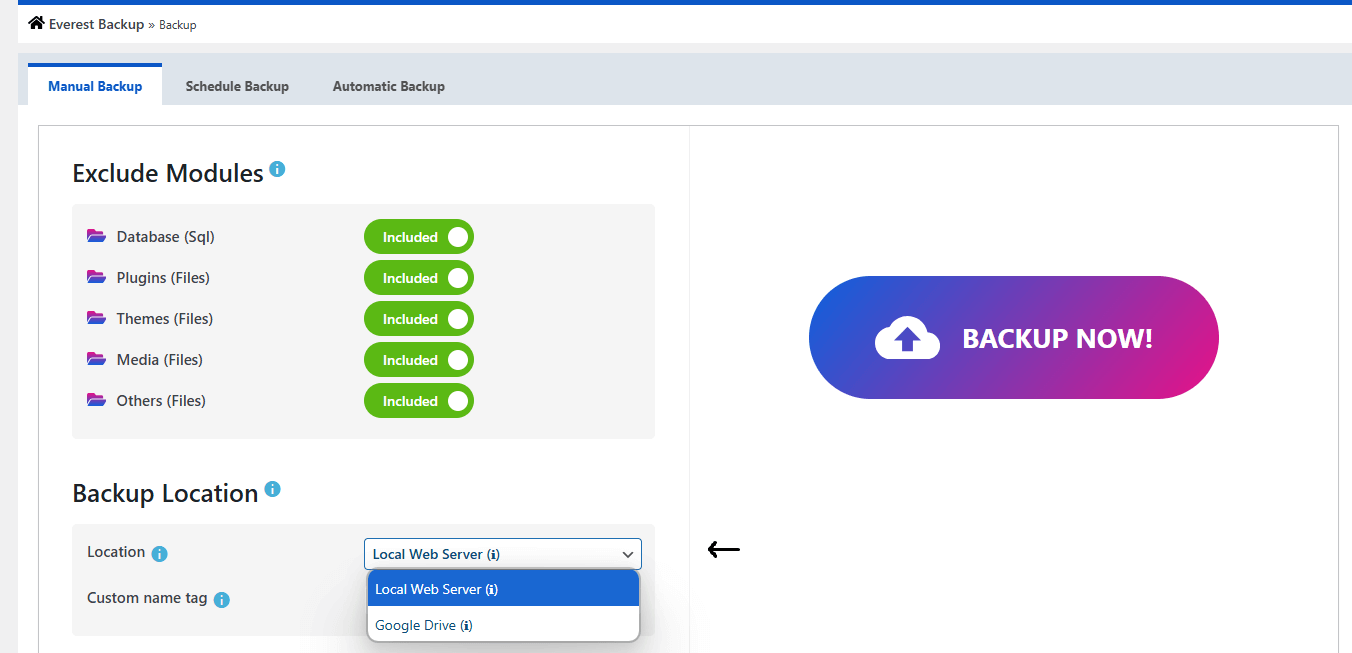The width and height of the screenshot is (1352, 653).
Task: Click info icon next to Location label
Action: (x=159, y=554)
